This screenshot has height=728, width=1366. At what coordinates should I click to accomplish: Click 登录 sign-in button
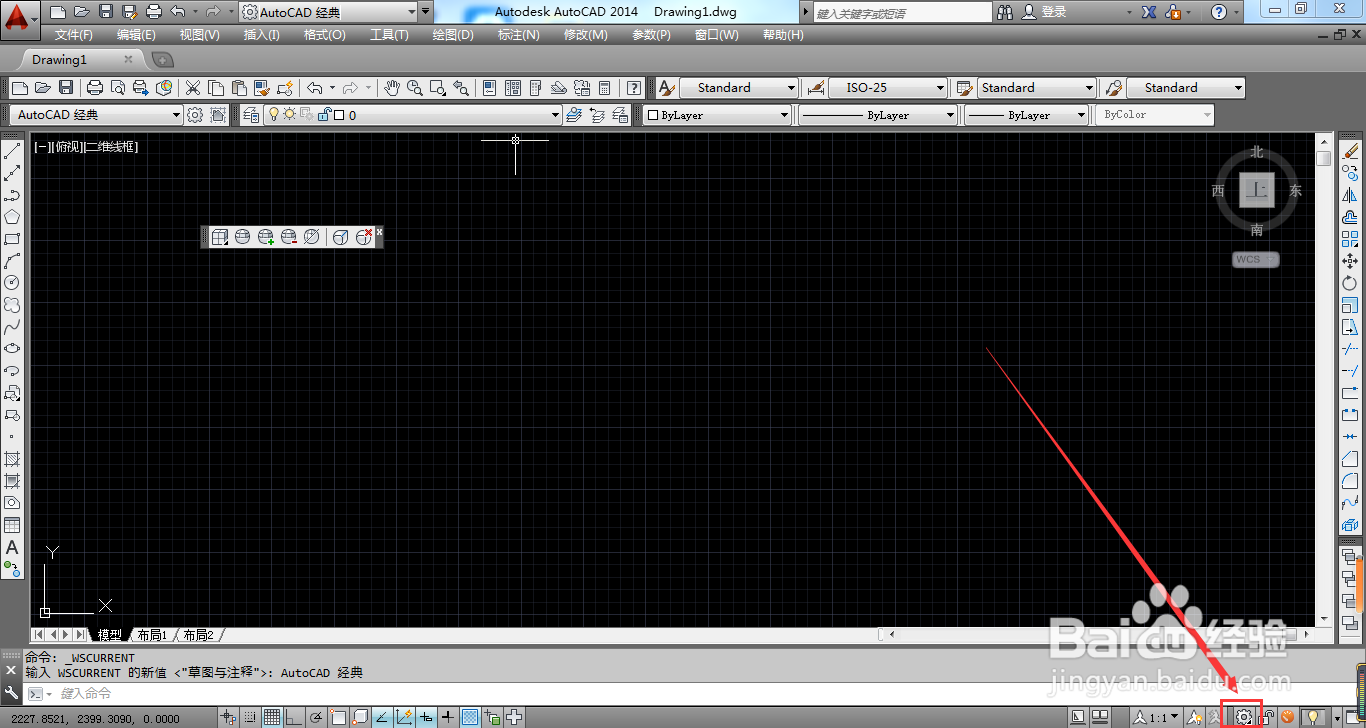[x=1054, y=12]
